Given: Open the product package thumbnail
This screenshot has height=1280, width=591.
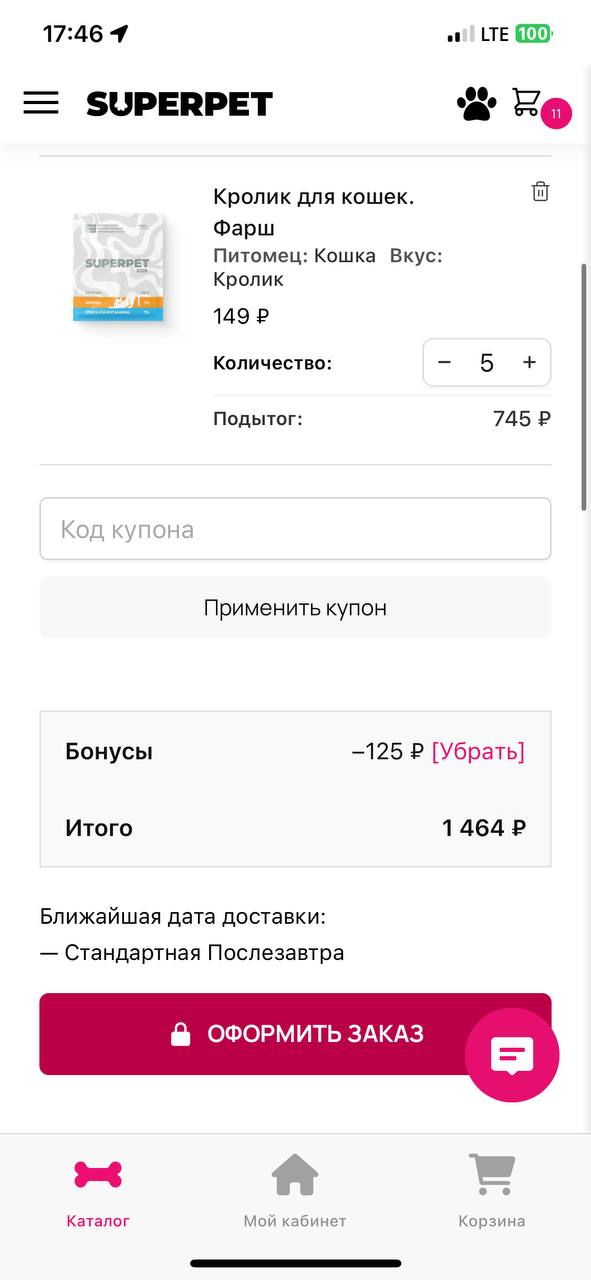Looking at the screenshot, I should click(x=118, y=267).
